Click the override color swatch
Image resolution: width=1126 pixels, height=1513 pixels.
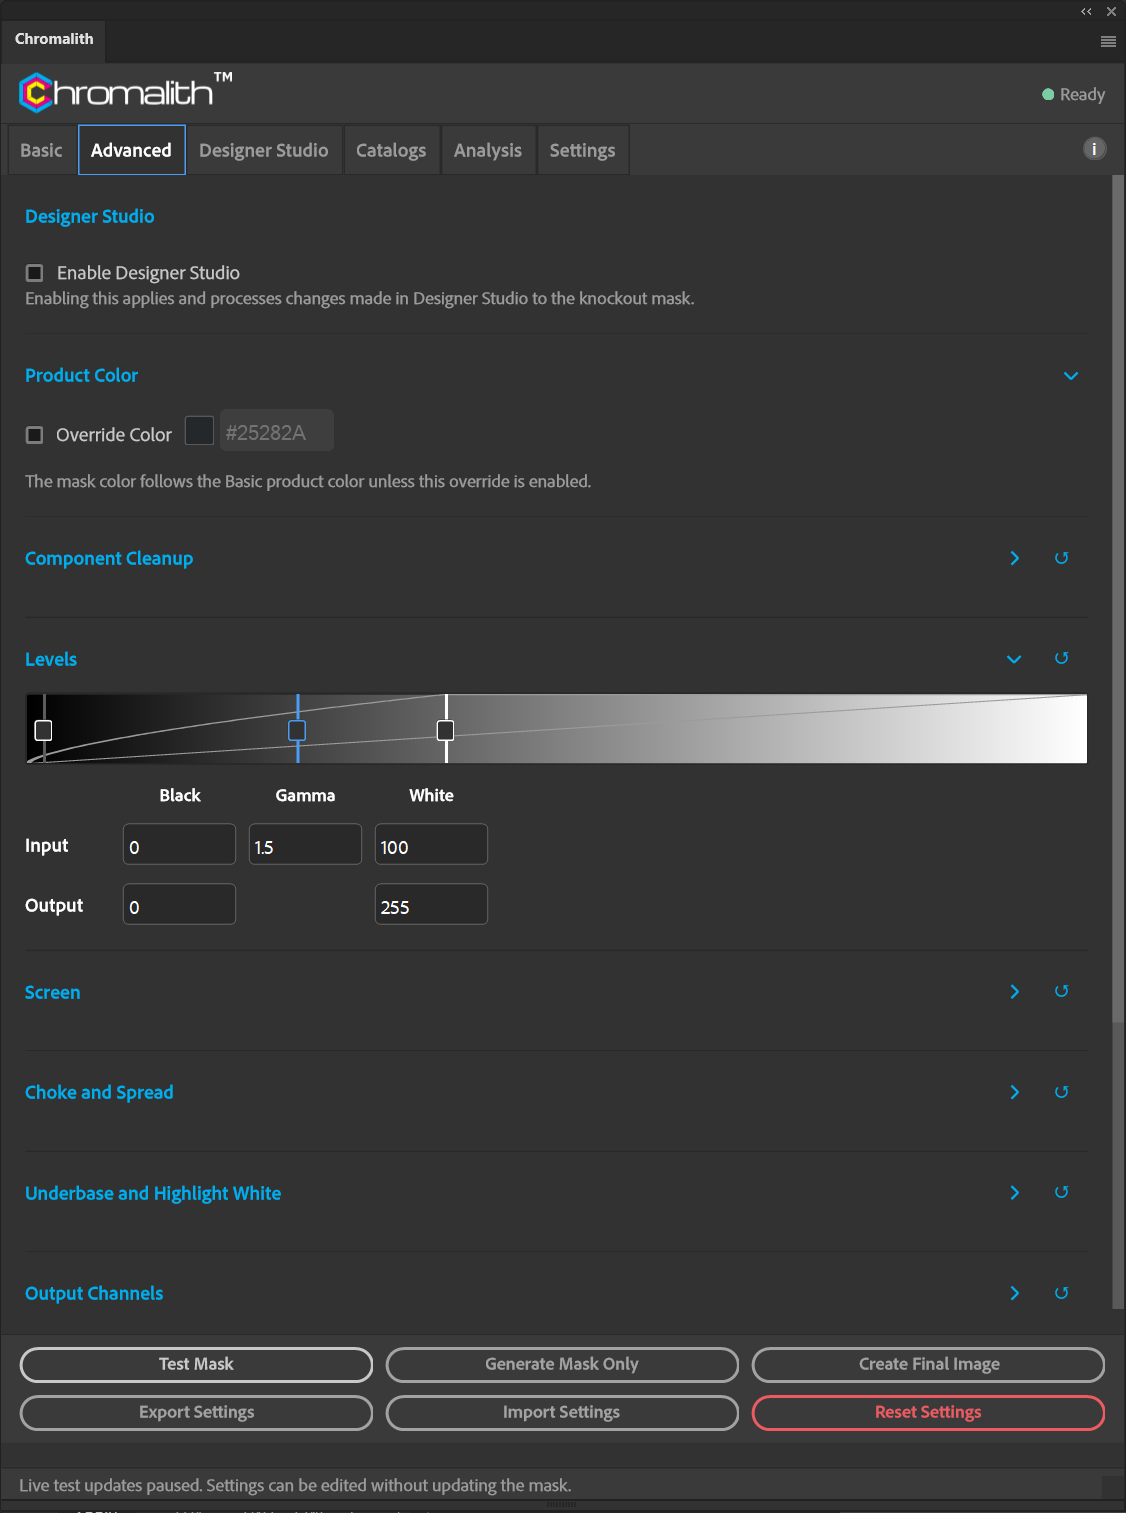(200, 431)
